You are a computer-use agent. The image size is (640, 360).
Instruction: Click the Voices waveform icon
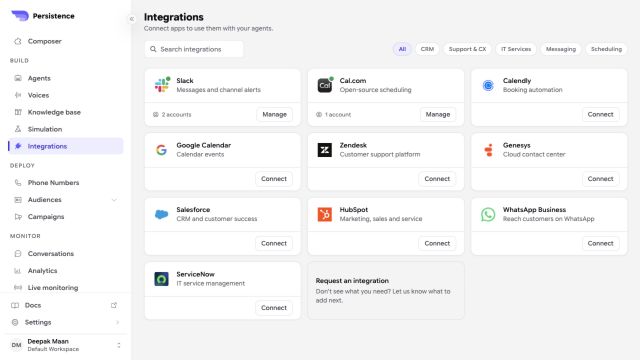(x=18, y=95)
